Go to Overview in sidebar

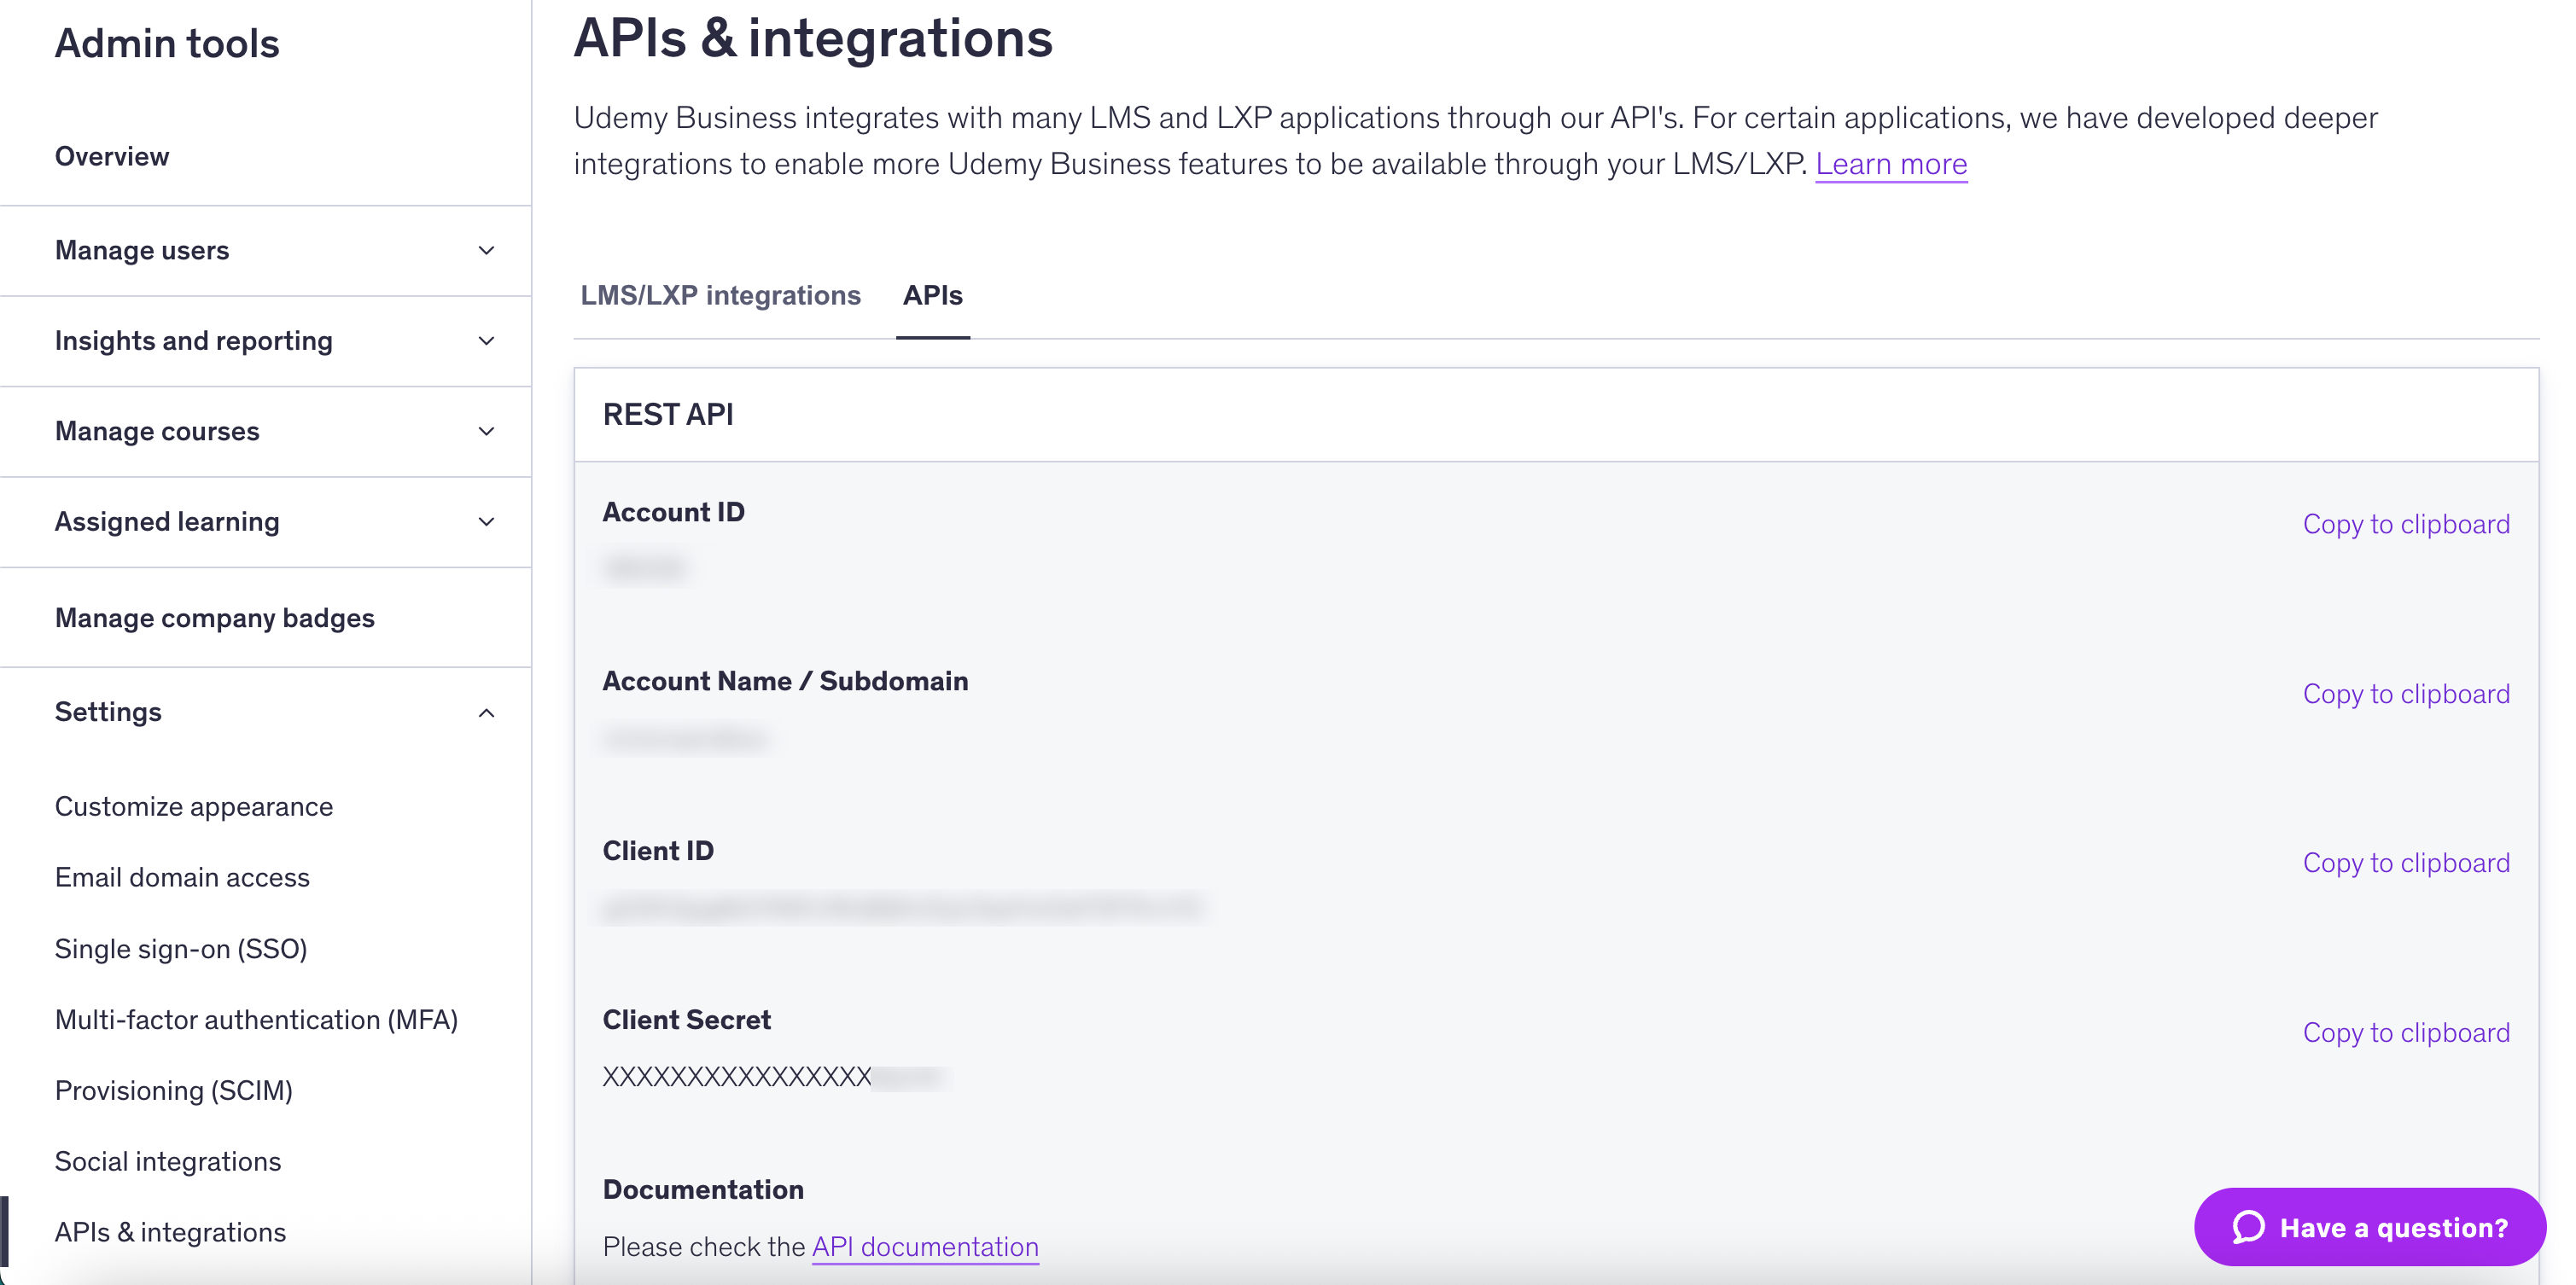click(x=112, y=157)
